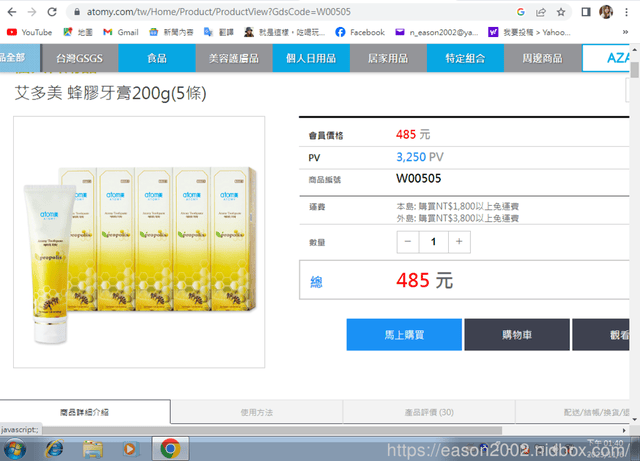Viewport: 640px width, 461px height.
Task: Open the n_eason2002 Yahoo mail bookmark
Action: click(437, 32)
